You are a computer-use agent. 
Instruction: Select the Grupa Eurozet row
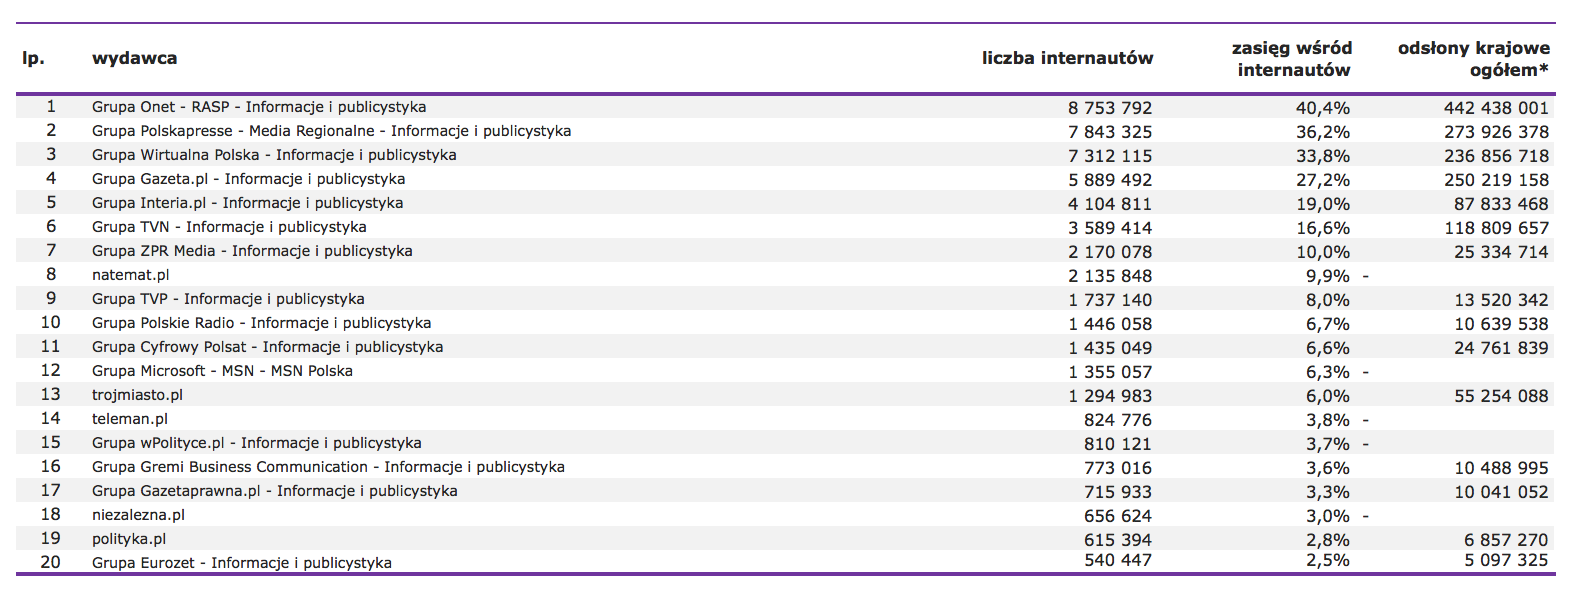coord(785,562)
